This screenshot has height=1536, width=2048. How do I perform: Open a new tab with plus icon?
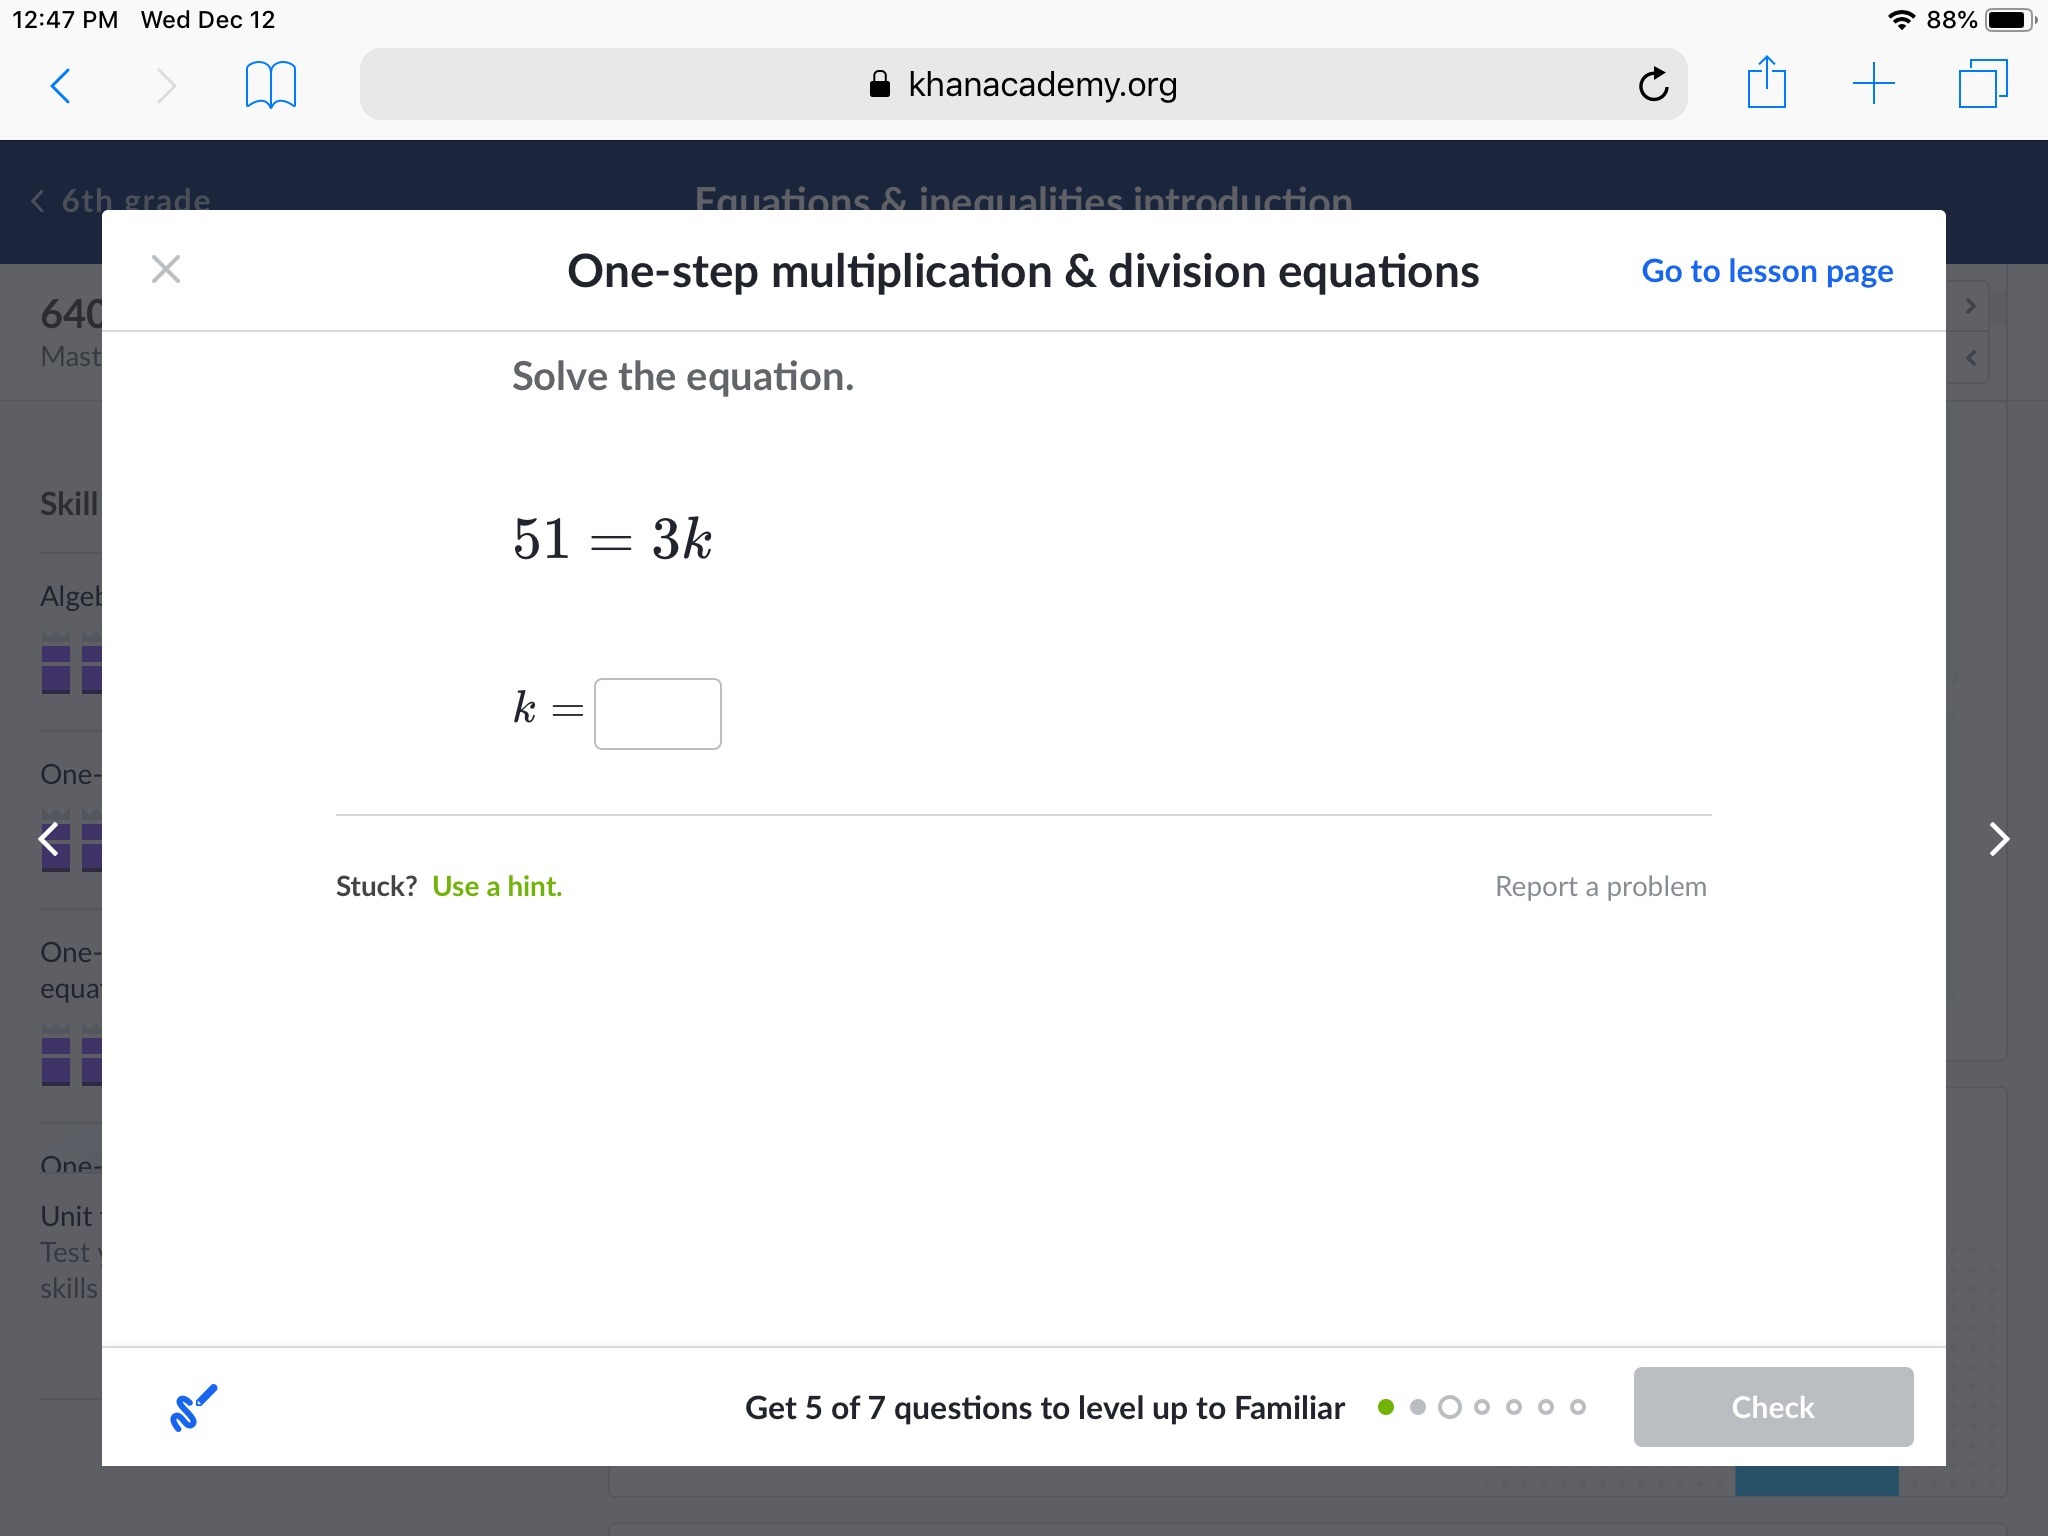tap(1873, 84)
